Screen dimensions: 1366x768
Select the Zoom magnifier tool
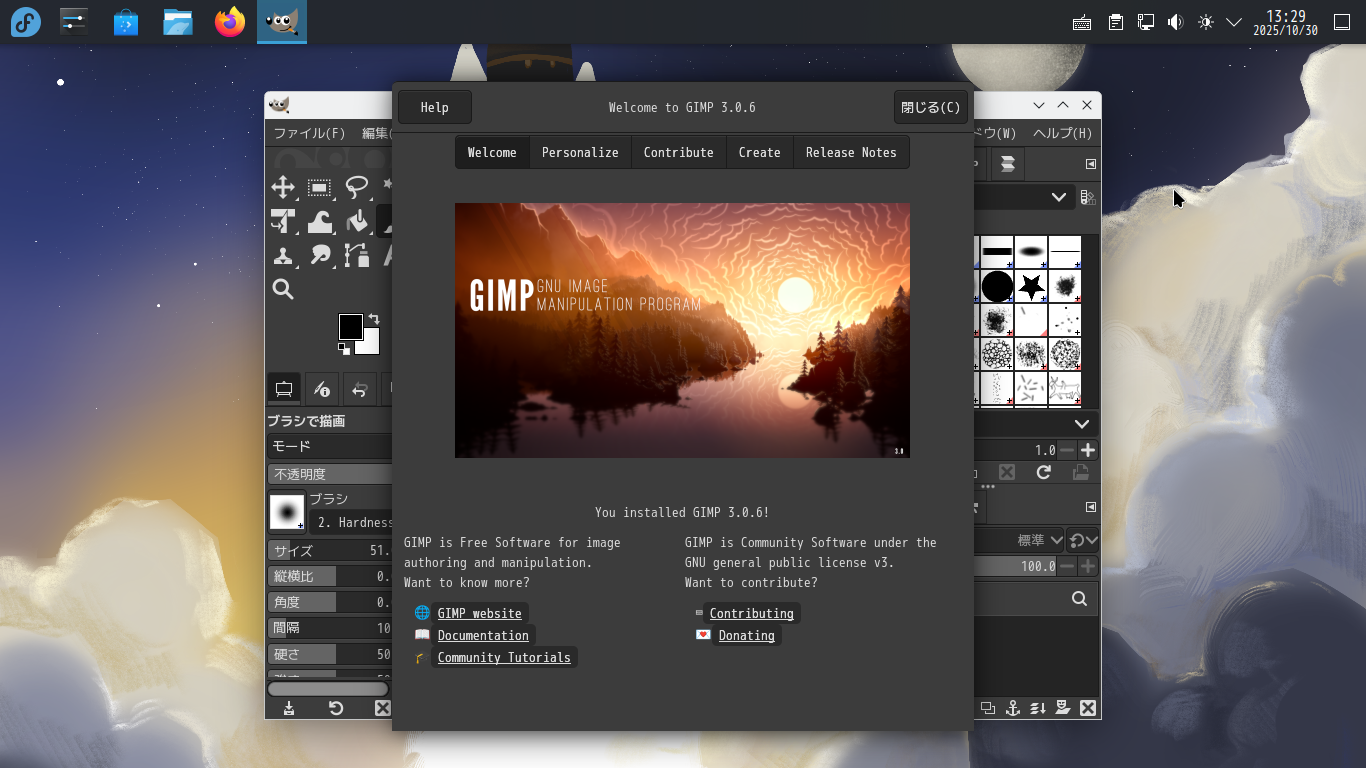[x=283, y=290]
